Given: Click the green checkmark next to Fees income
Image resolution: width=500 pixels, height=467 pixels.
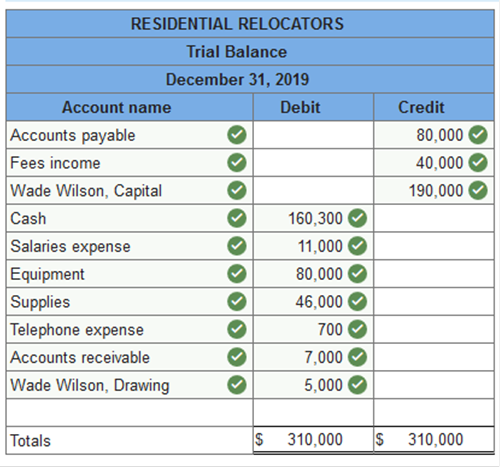Looking at the screenshot, I should [237, 163].
